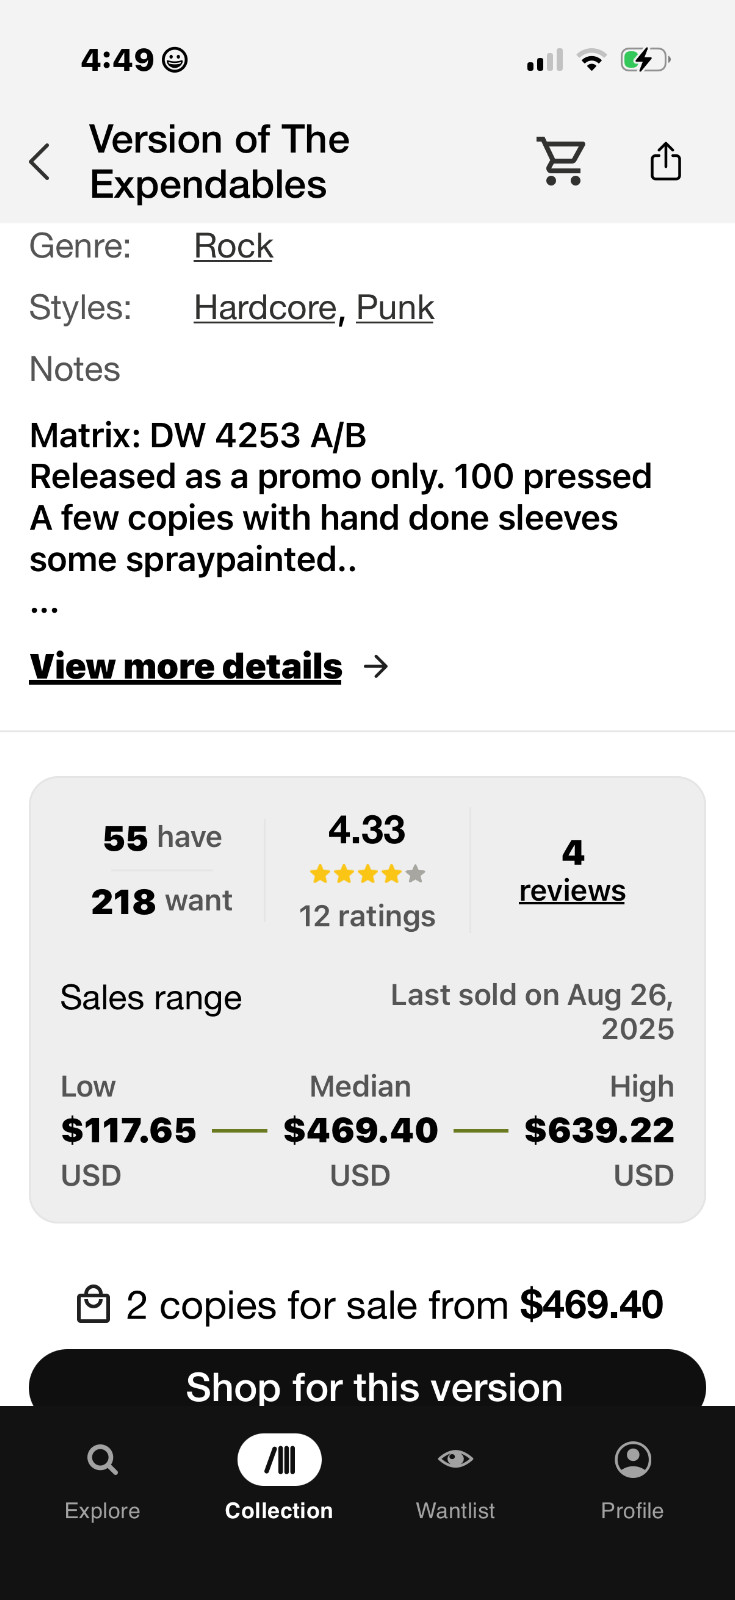Viewport: 735px width, 1600px height.
Task: Open the Hardcore style link
Action: [265, 308]
